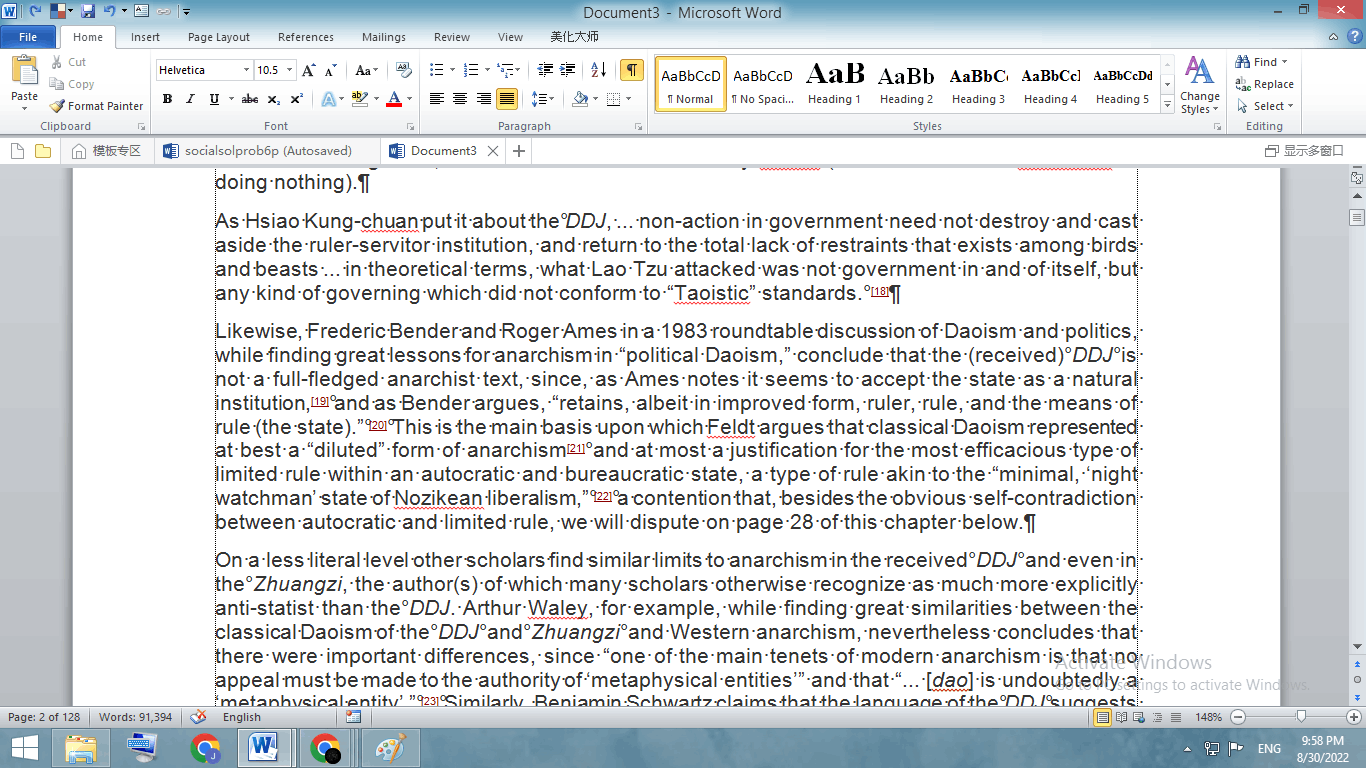This screenshot has height=768, width=1366.
Task: Click Words: 91,394 in status bar
Action: click(135, 717)
